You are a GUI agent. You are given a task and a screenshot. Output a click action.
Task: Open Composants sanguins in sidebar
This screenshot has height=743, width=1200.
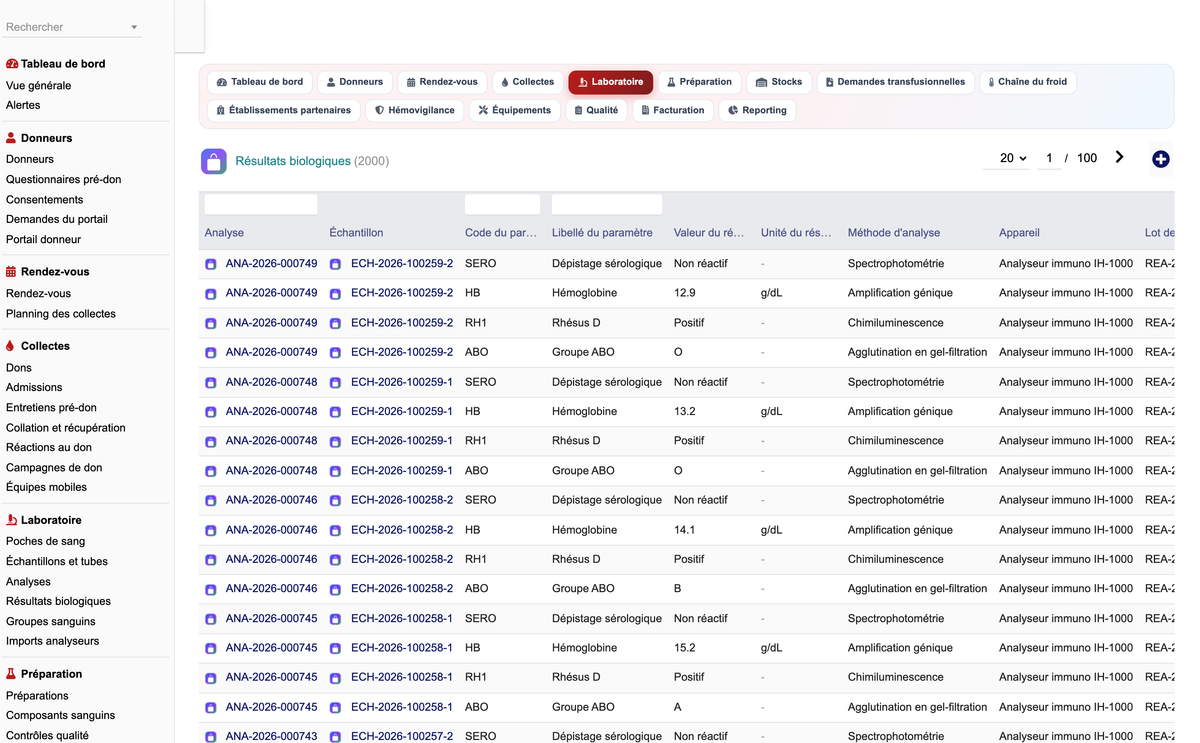point(60,716)
